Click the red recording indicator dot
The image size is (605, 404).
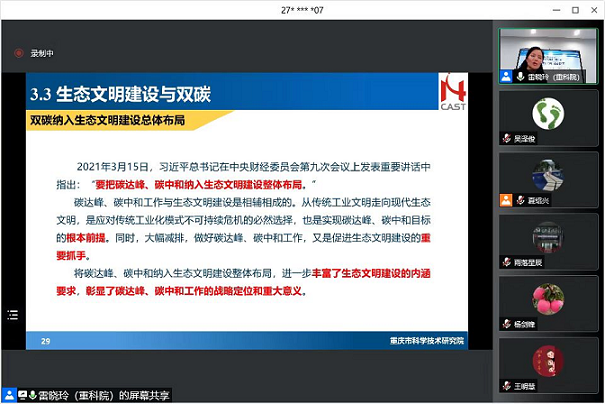tap(17, 54)
